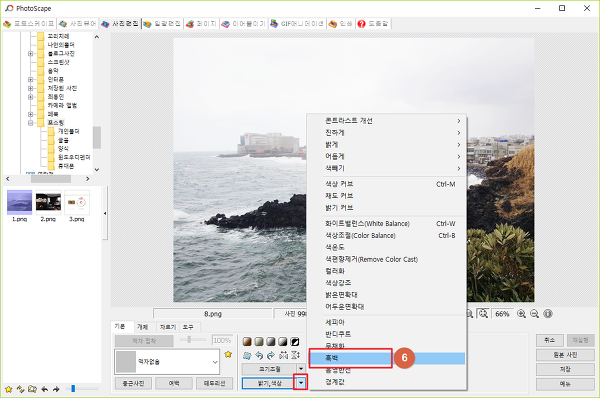Click the folder tree scroll-down arrow
The image size is (600, 398).
coord(97,170)
